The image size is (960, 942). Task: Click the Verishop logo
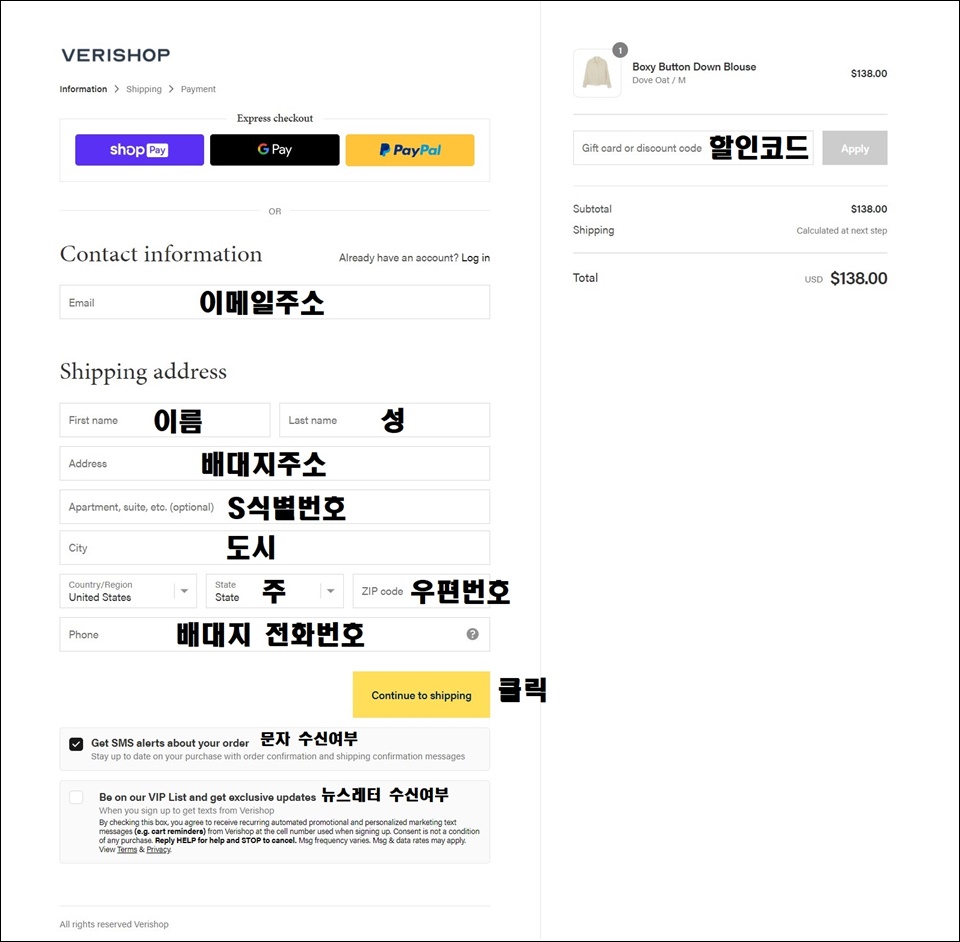tap(116, 55)
